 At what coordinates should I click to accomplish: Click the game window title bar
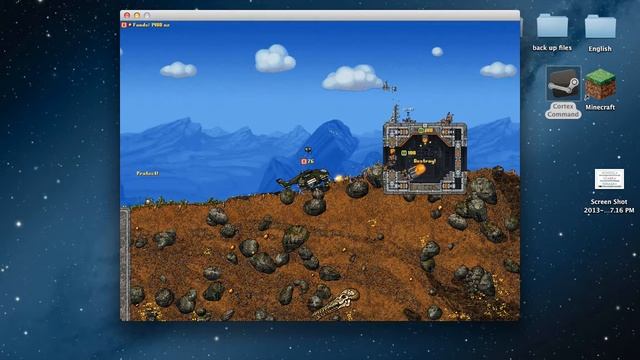click(x=320, y=15)
